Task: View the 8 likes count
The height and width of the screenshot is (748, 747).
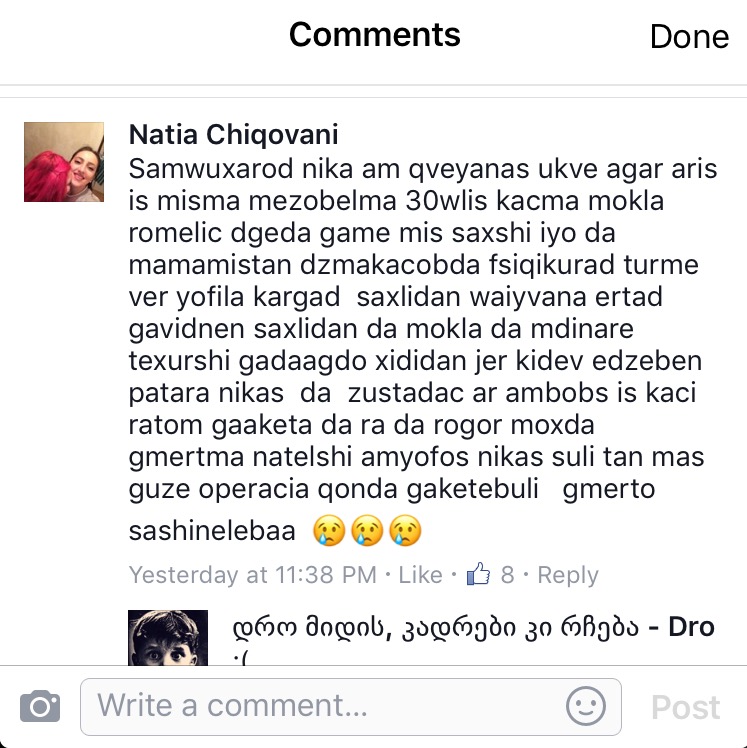Action: click(x=508, y=575)
